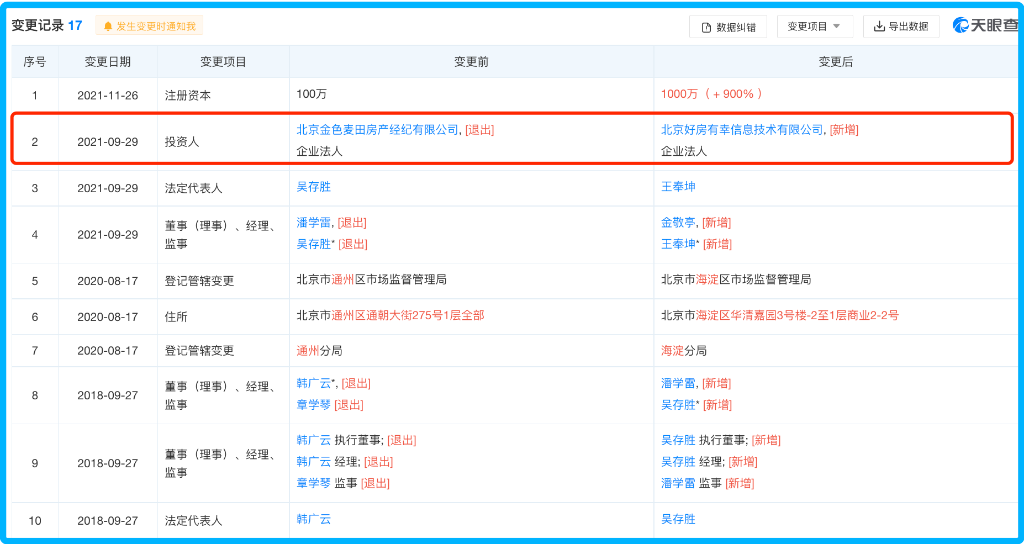Screen dimensions: 1024x544
Task: Click 吴存胜 marked 退出 in row 4
Action: tap(313, 244)
